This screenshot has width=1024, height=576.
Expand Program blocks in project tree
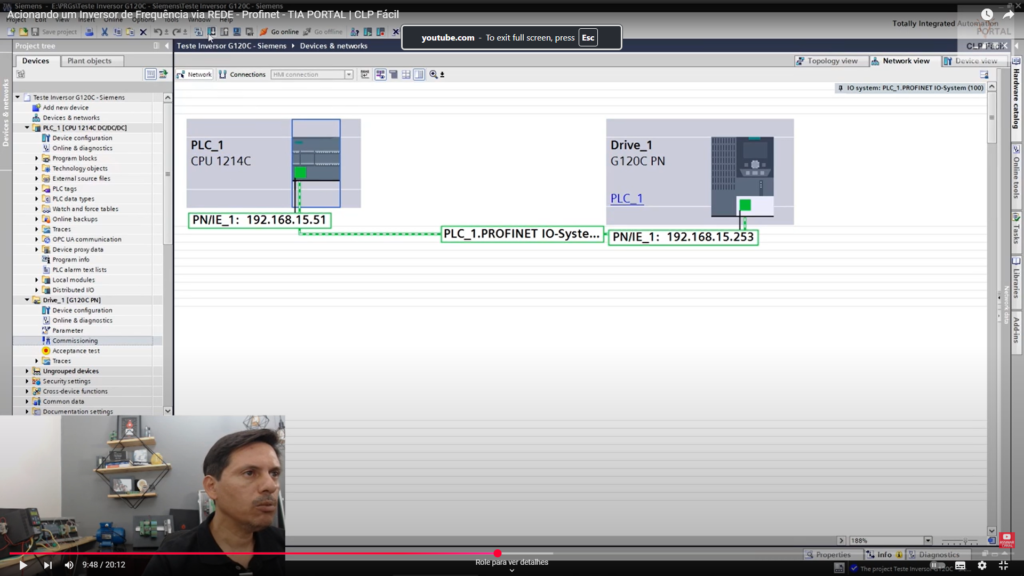pyautogui.click(x=37, y=158)
